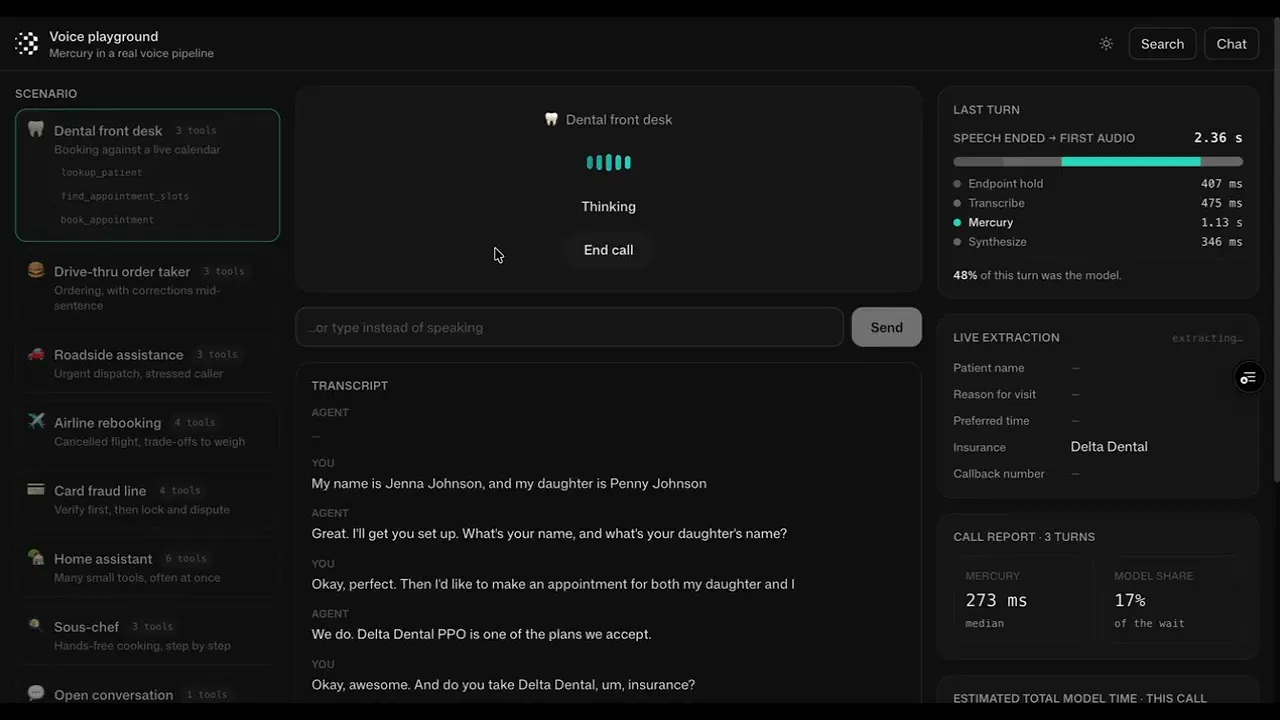This screenshot has height=720, width=1280.
Task: Click the Voice playground logo icon
Action: 27,44
